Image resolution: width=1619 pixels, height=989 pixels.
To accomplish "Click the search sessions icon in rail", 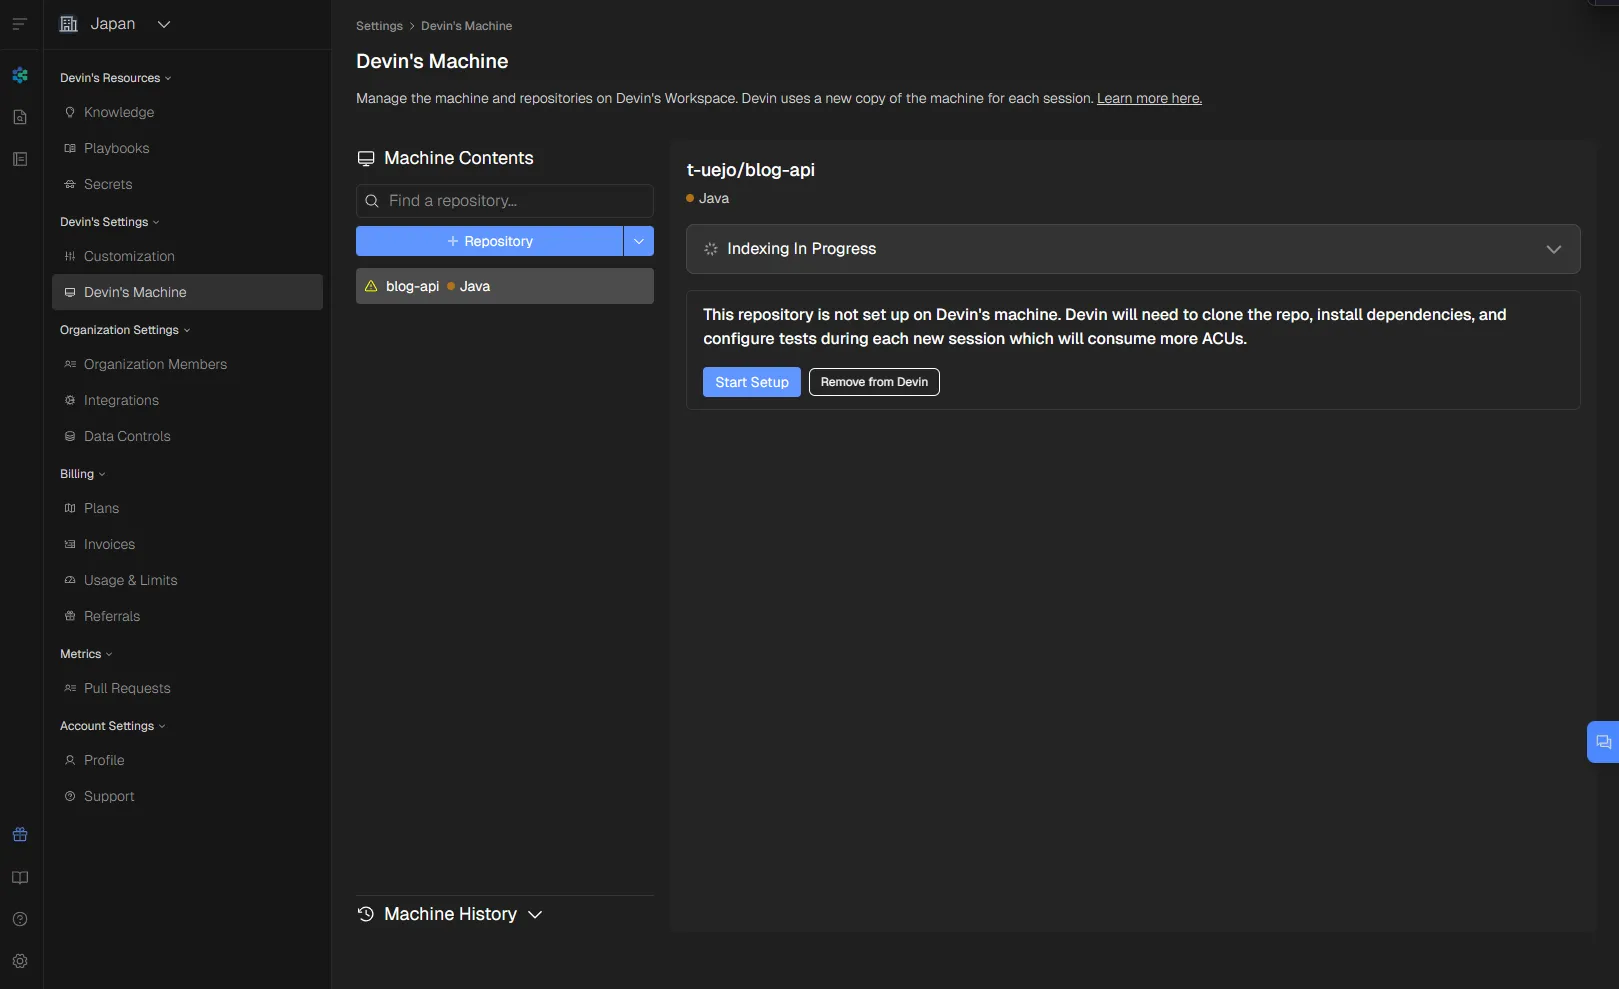I will [20, 117].
